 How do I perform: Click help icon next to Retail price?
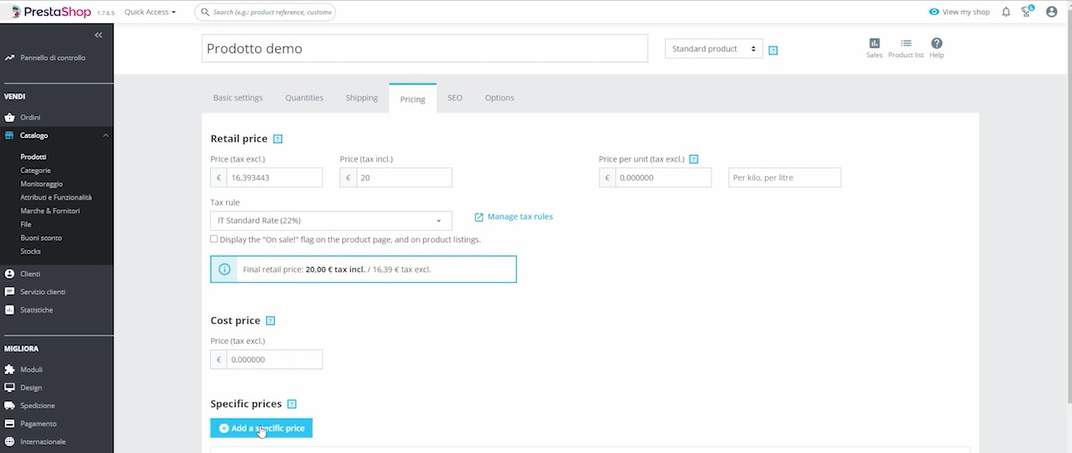click(x=278, y=139)
